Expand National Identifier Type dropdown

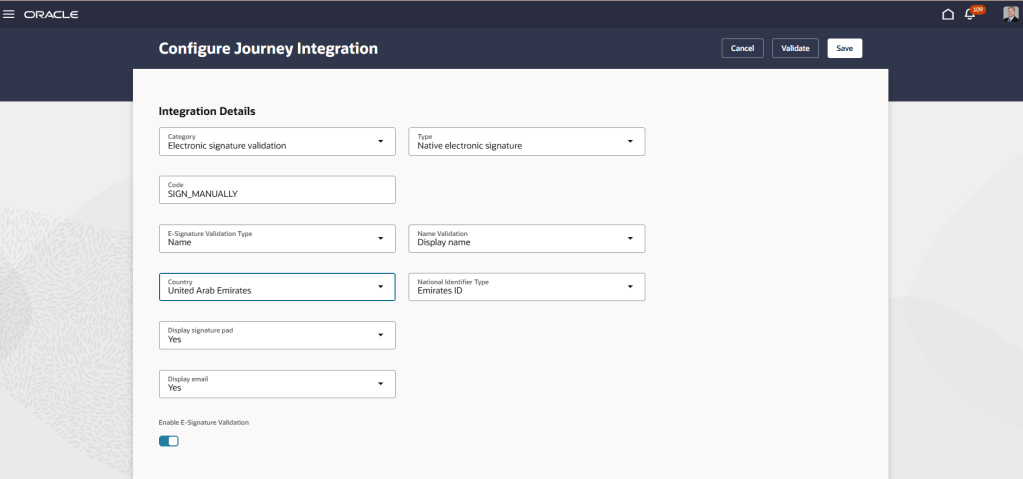coord(630,287)
